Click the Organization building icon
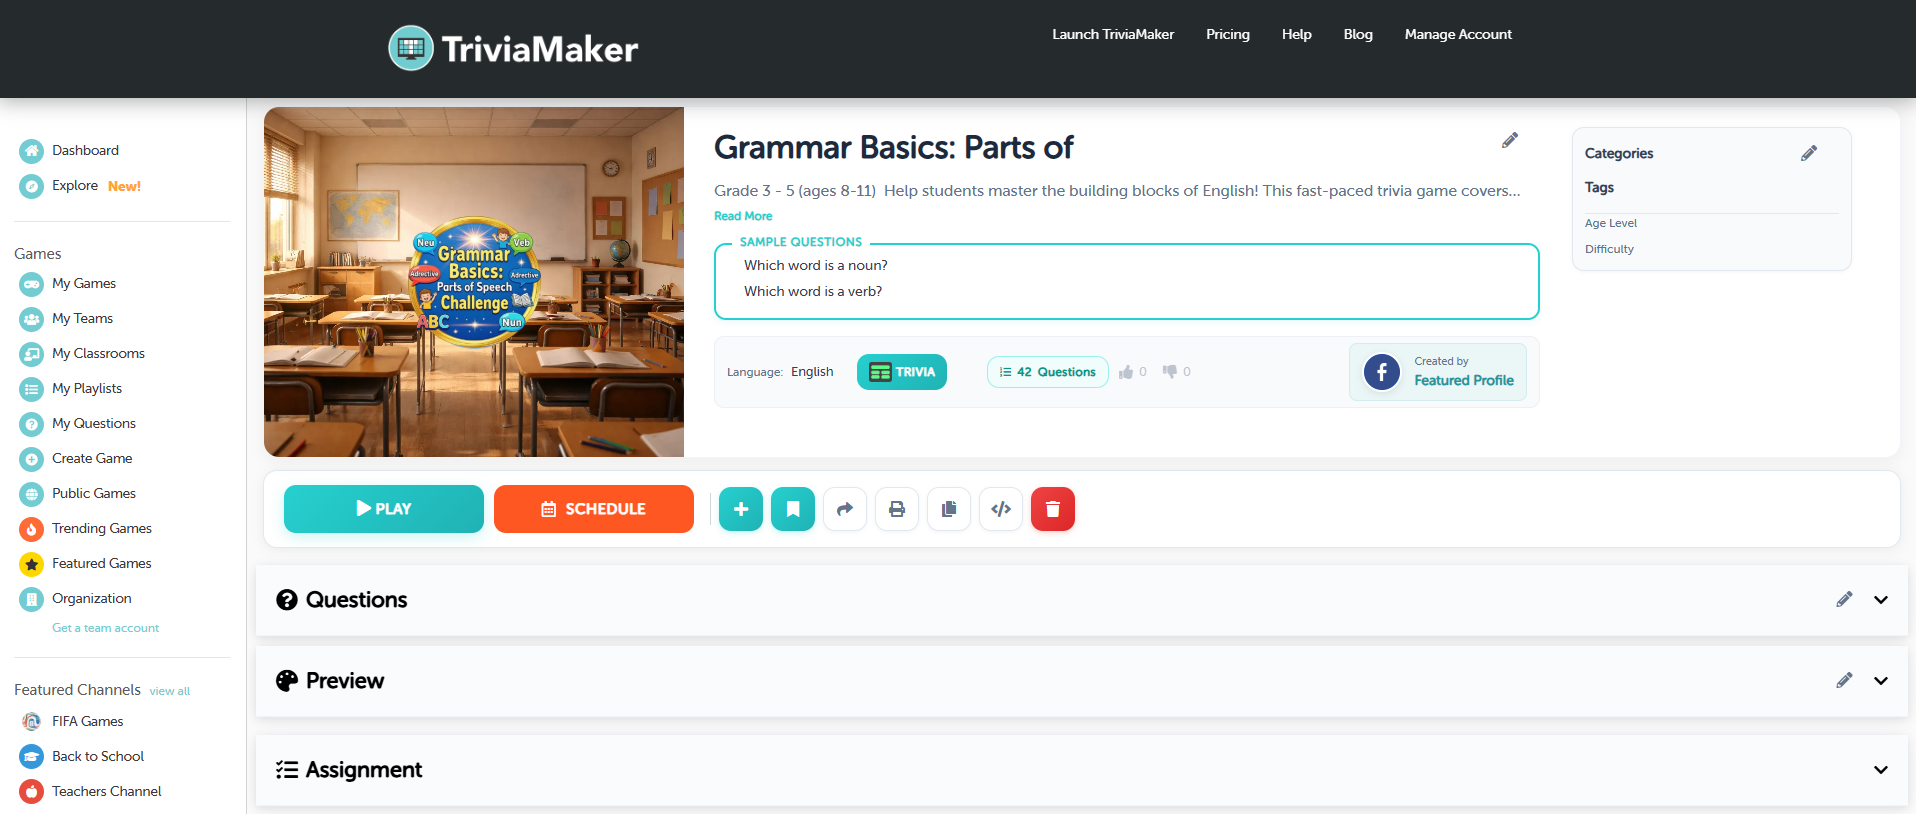Viewport: 1916px width, 814px height. 32,599
